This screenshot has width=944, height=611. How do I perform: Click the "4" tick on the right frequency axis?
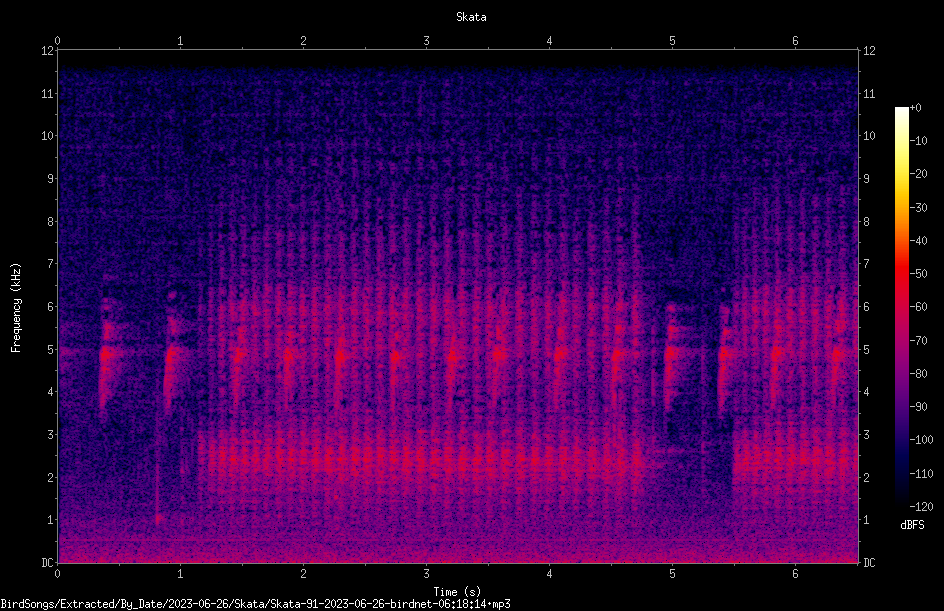pos(866,392)
